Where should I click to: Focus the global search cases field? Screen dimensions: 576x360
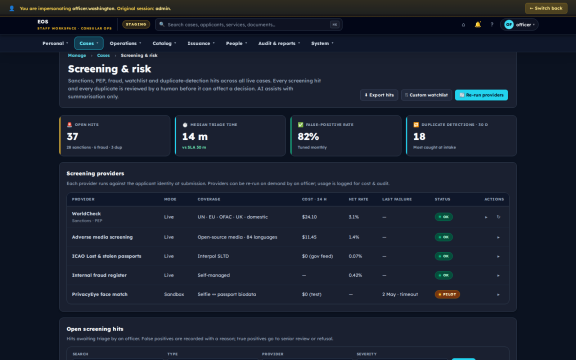pos(248,25)
